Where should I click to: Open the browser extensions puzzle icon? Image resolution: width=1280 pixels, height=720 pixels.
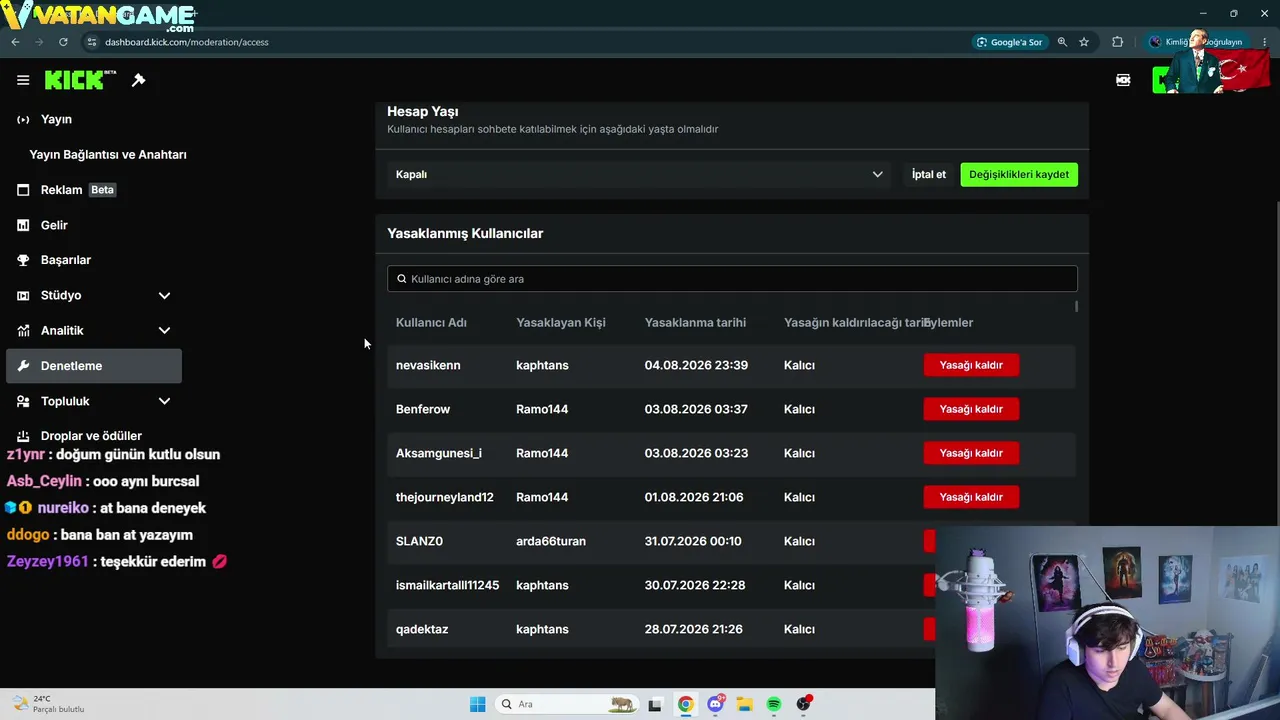tap(1118, 42)
